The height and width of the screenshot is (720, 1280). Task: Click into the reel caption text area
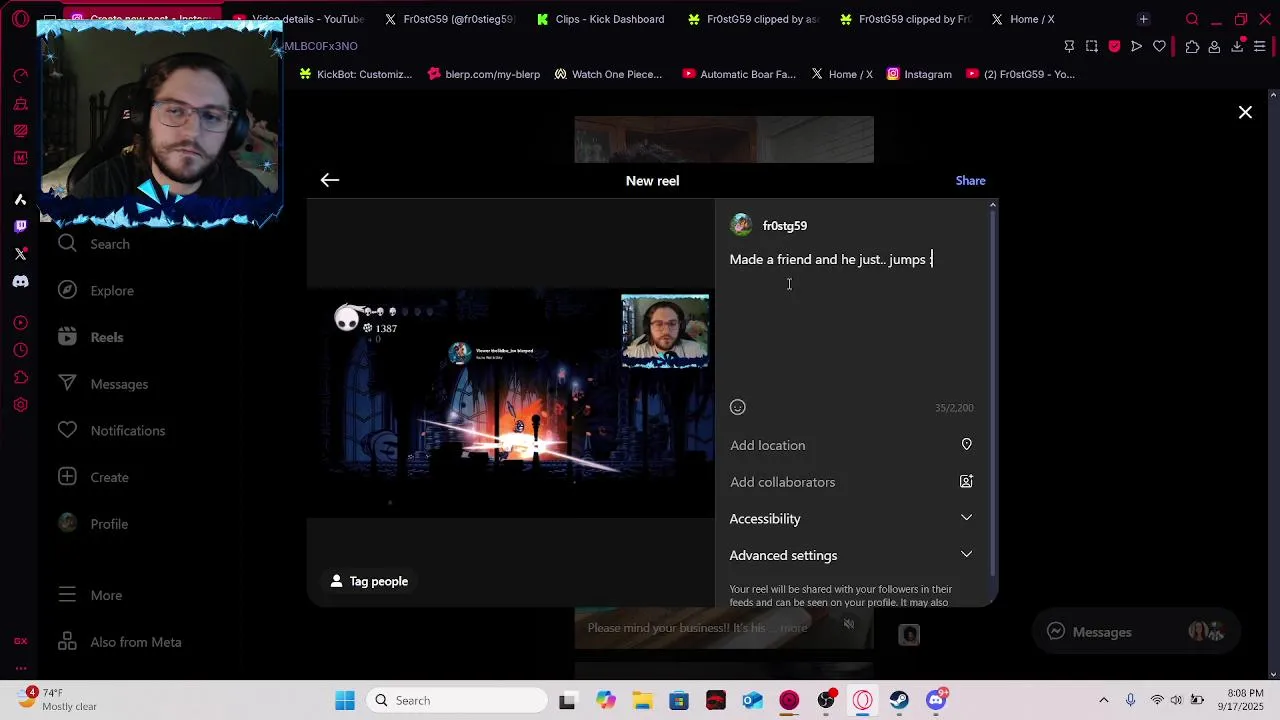(x=851, y=320)
